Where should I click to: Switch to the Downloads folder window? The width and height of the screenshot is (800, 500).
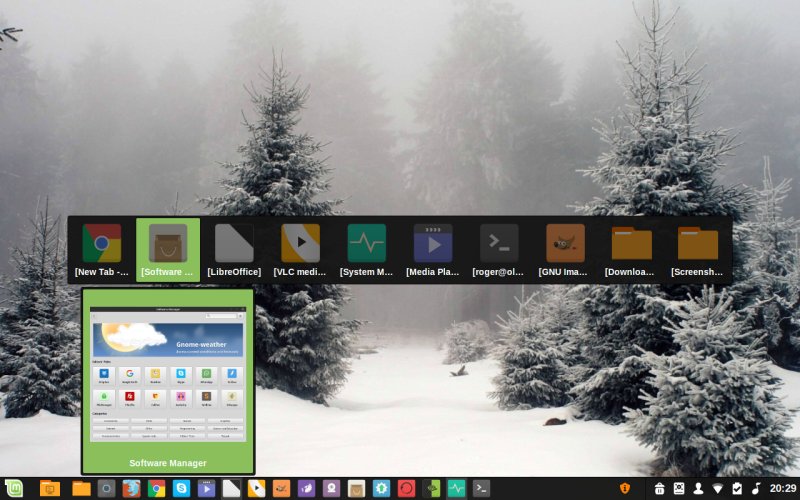coord(632,250)
